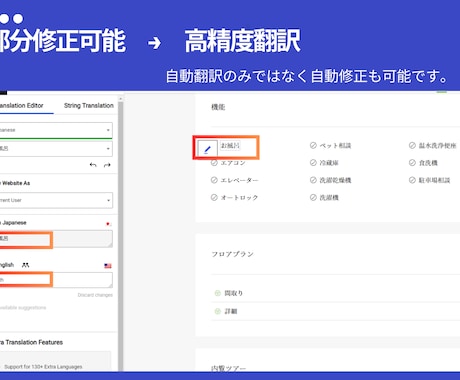Click the Japanese source text field
This screenshot has width=460, height=380.
55,239
